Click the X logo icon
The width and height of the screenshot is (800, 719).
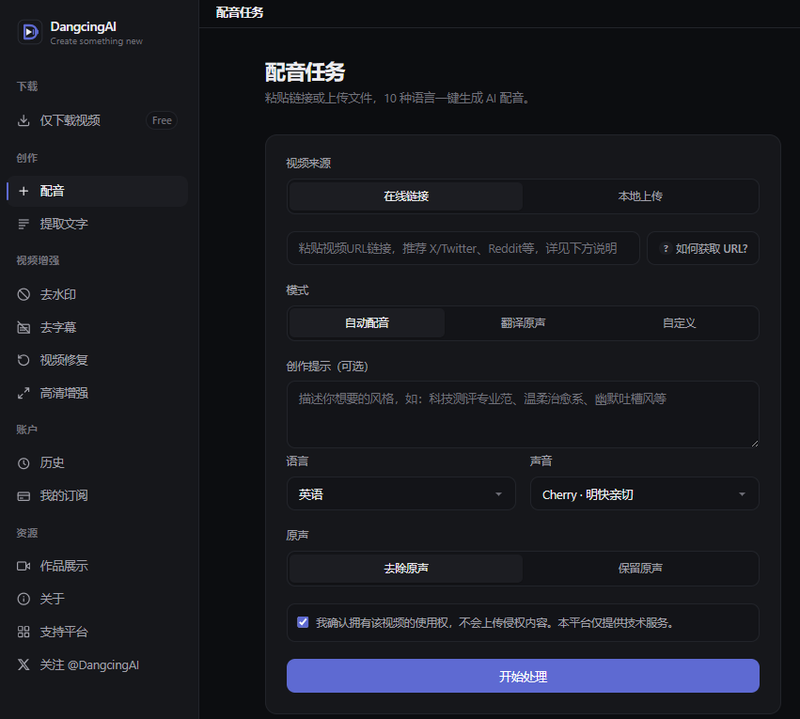pyautogui.click(x=23, y=665)
